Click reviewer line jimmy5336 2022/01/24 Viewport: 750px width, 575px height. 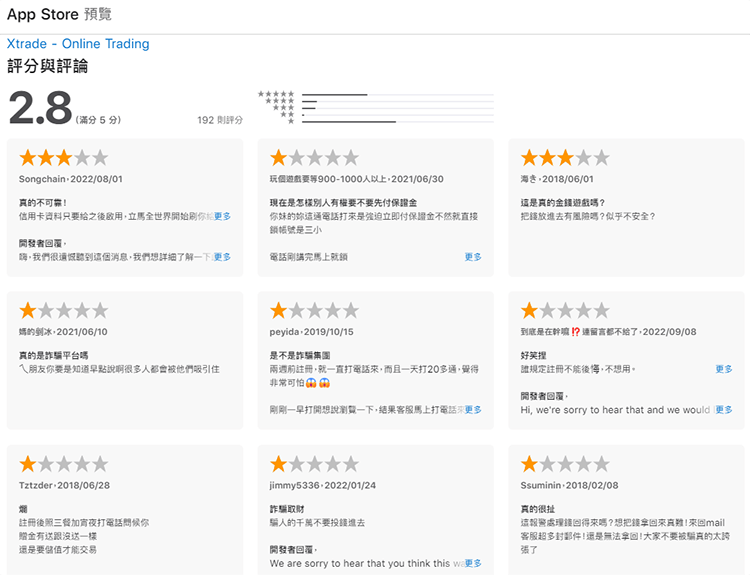(323, 486)
